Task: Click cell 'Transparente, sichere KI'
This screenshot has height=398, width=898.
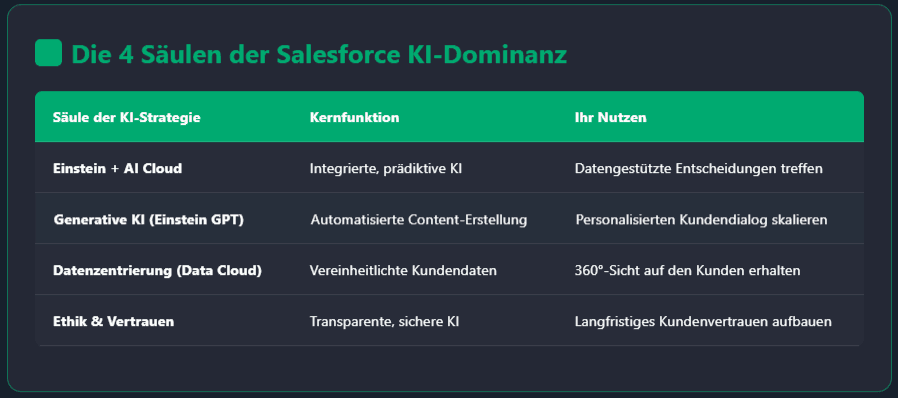Action: [x=384, y=322]
